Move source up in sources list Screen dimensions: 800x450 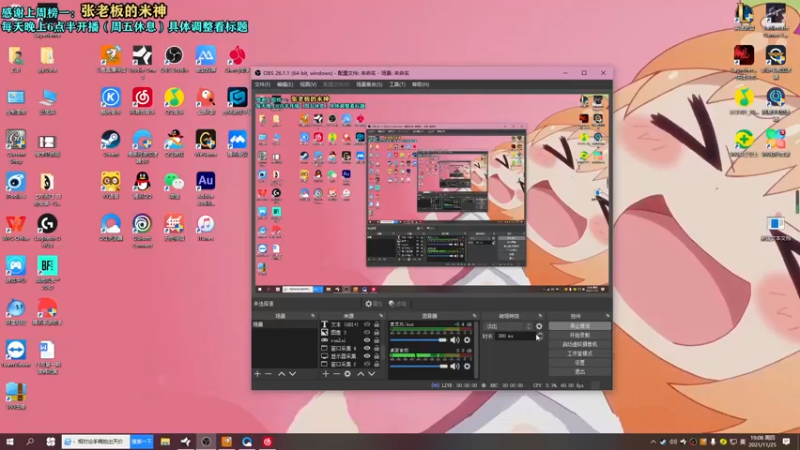coord(361,374)
